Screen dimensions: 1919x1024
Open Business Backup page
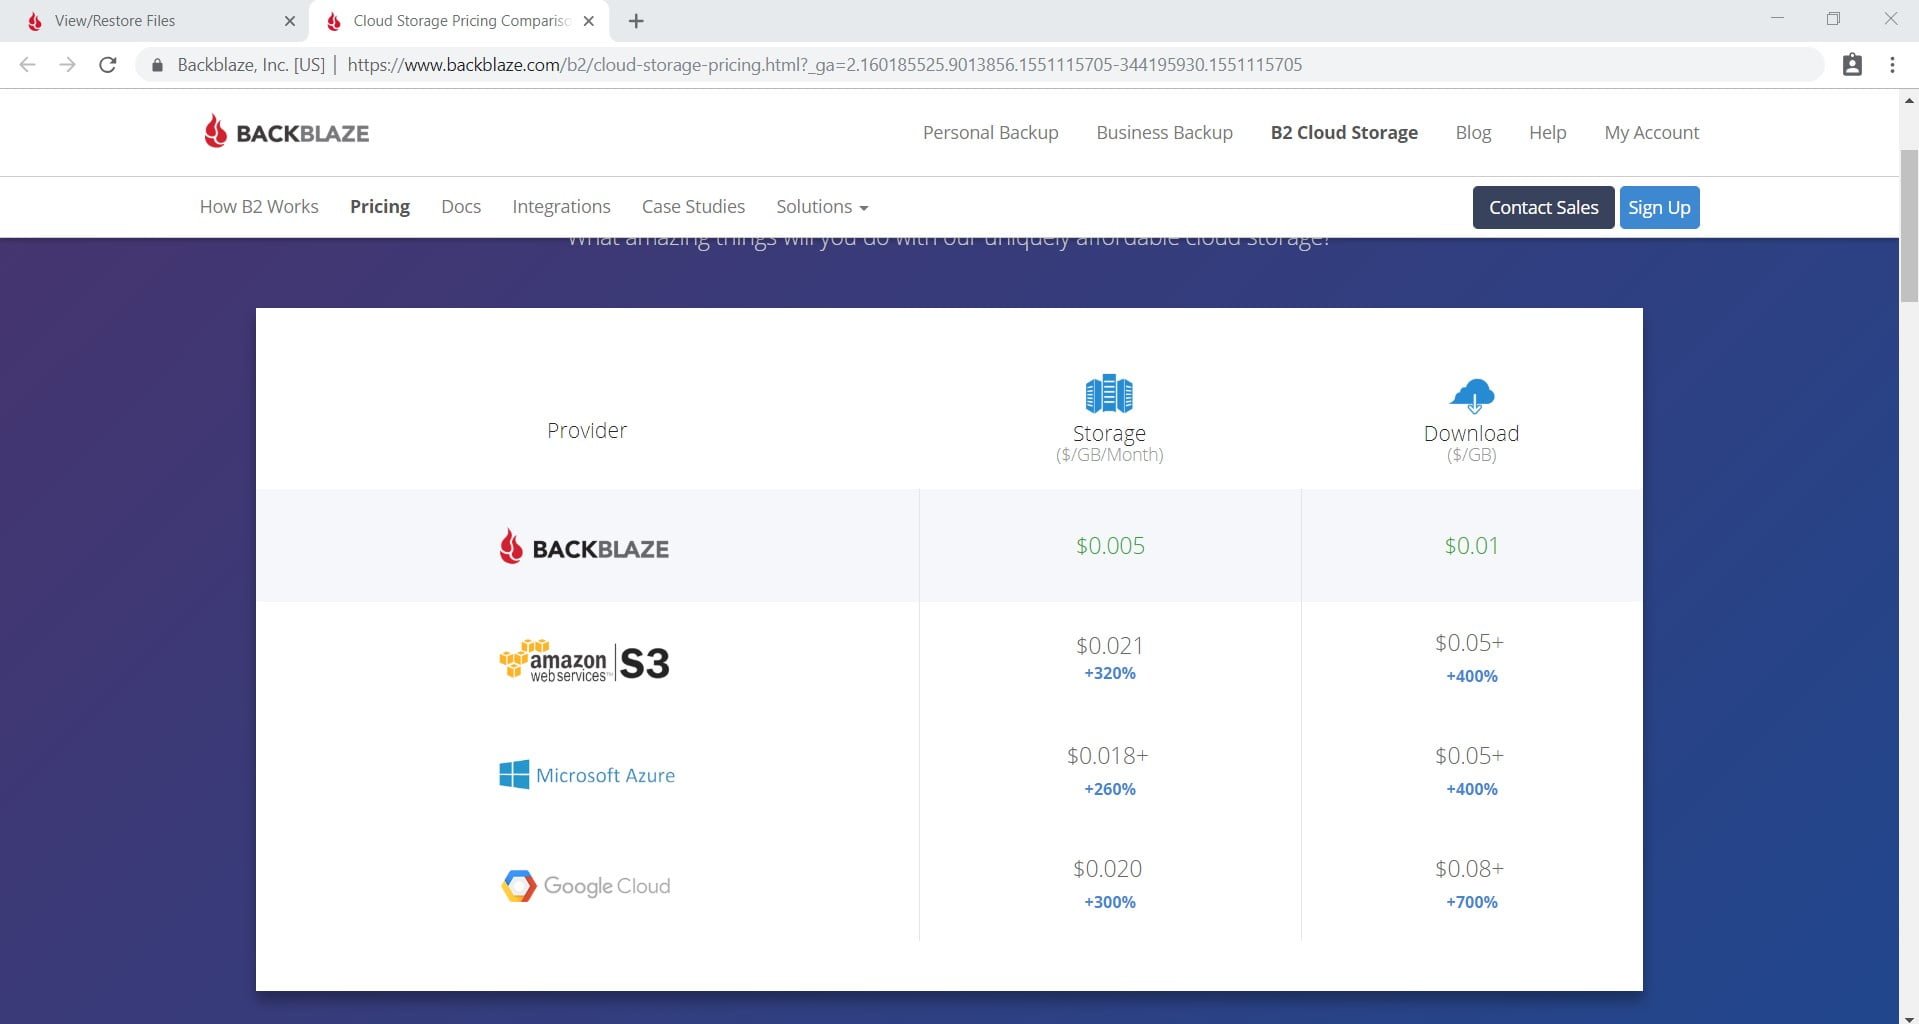[1164, 132]
